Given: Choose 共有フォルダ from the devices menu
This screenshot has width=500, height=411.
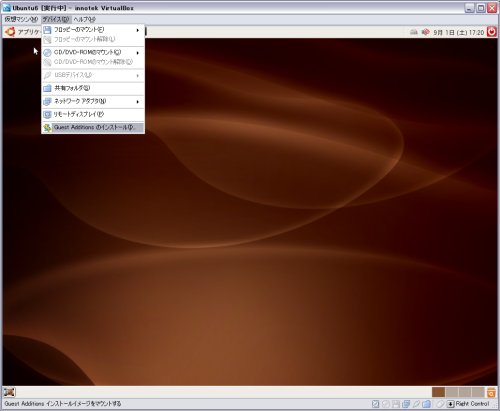Looking at the screenshot, I should click(93, 88).
